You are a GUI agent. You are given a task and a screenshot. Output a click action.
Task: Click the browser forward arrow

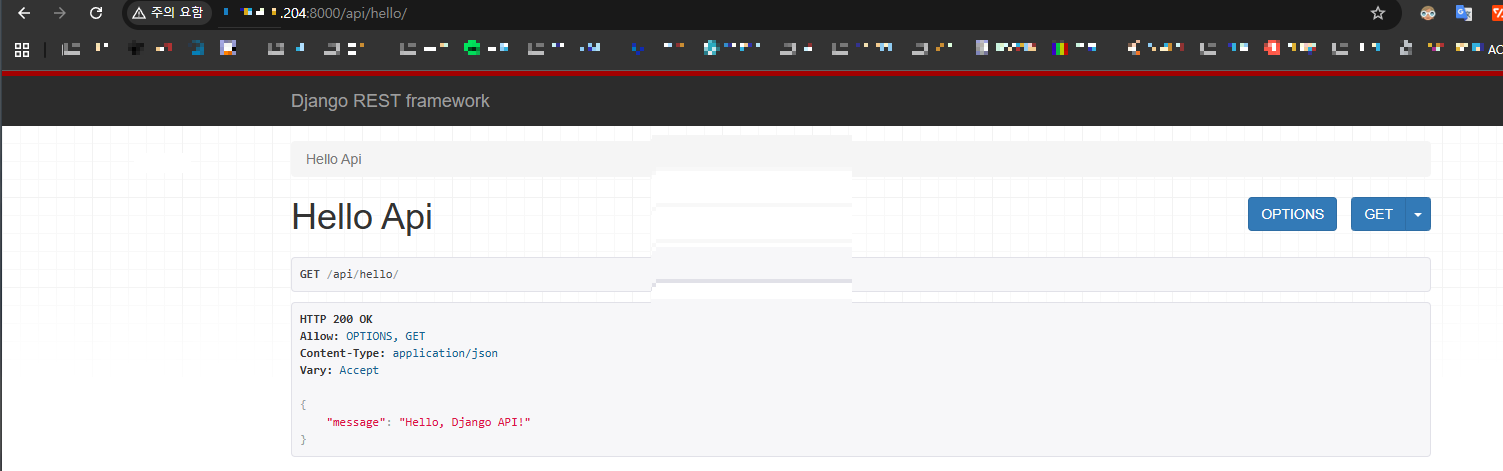(x=60, y=13)
